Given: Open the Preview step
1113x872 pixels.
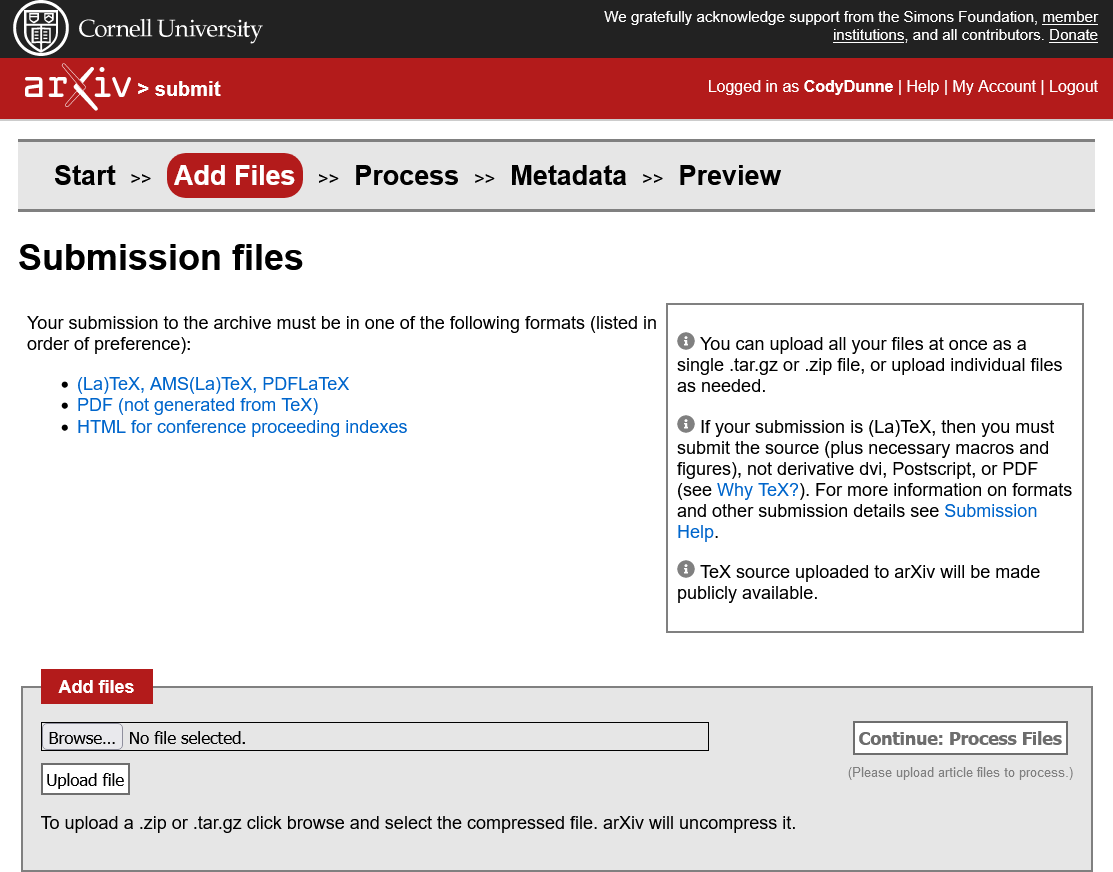Looking at the screenshot, I should point(729,176).
